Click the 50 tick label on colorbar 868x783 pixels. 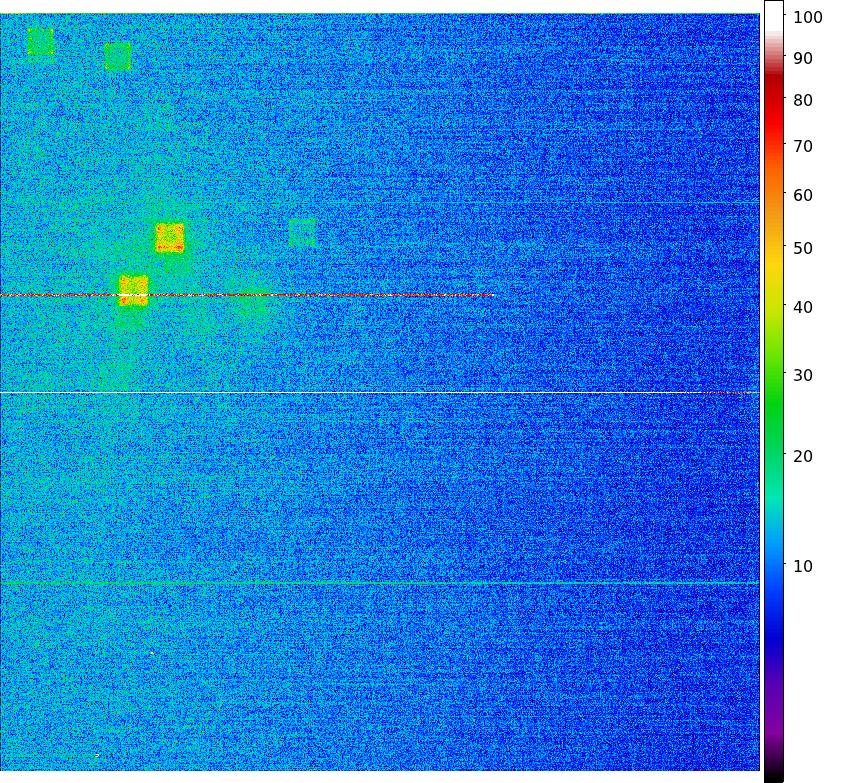[x=803, y=247]
